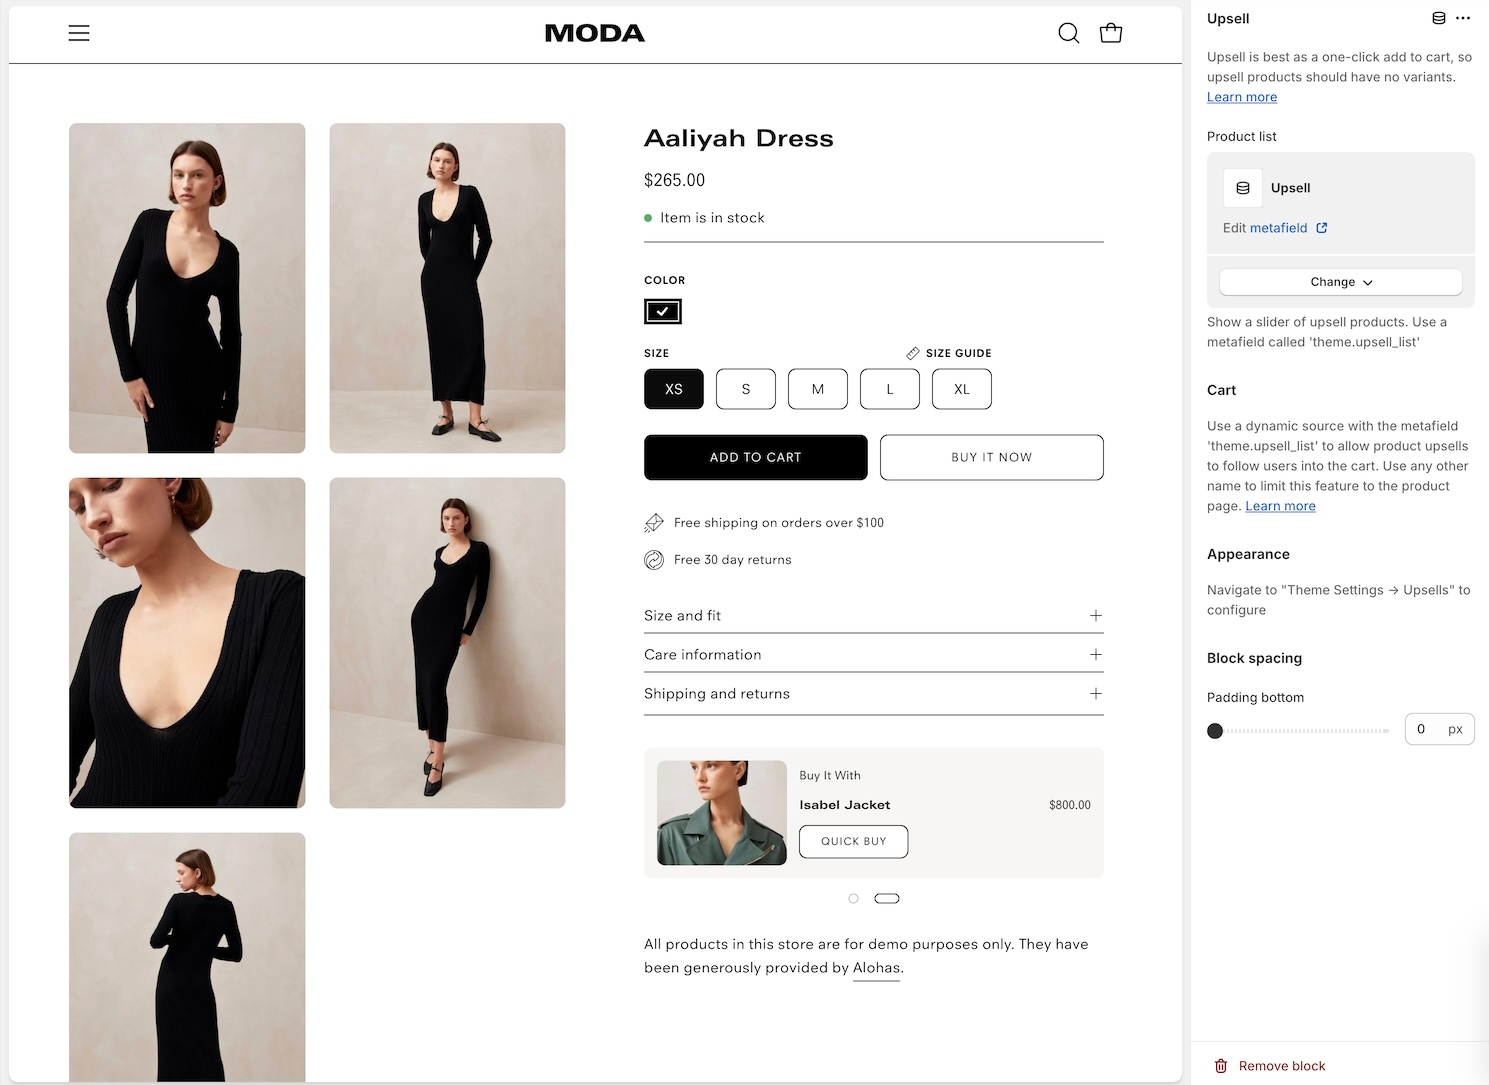Select the black color swatch
This screenshot has height=1085, width=1489.
662,312
